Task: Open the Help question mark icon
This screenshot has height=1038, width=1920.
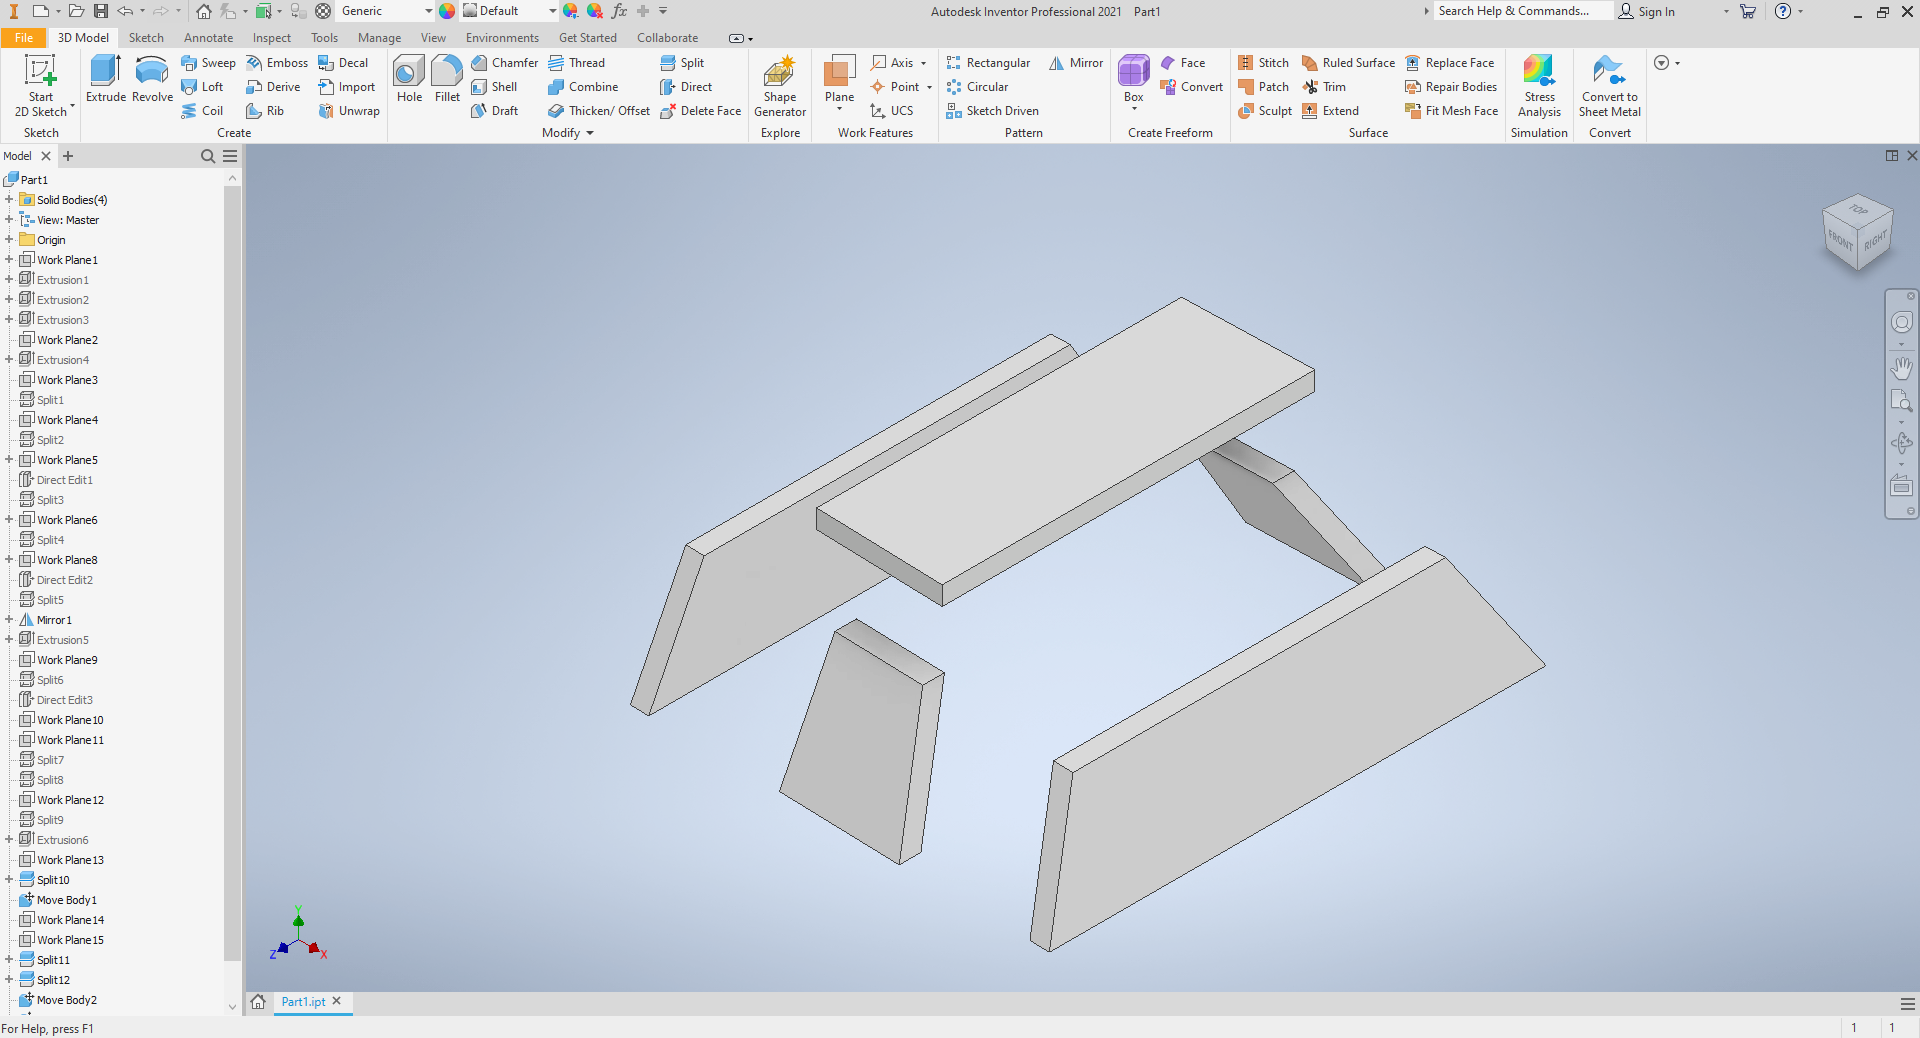Action: [x=1782, y=11]
